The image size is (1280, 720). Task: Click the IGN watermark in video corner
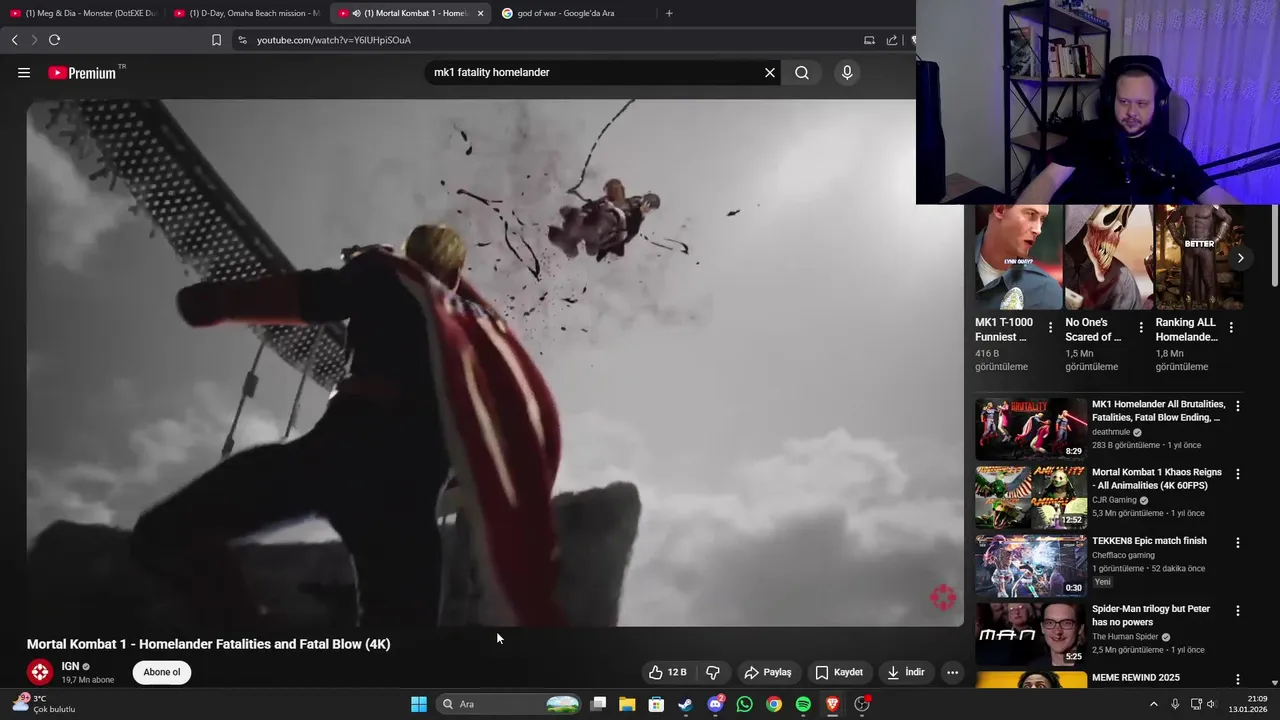click(x=942, y=598)
